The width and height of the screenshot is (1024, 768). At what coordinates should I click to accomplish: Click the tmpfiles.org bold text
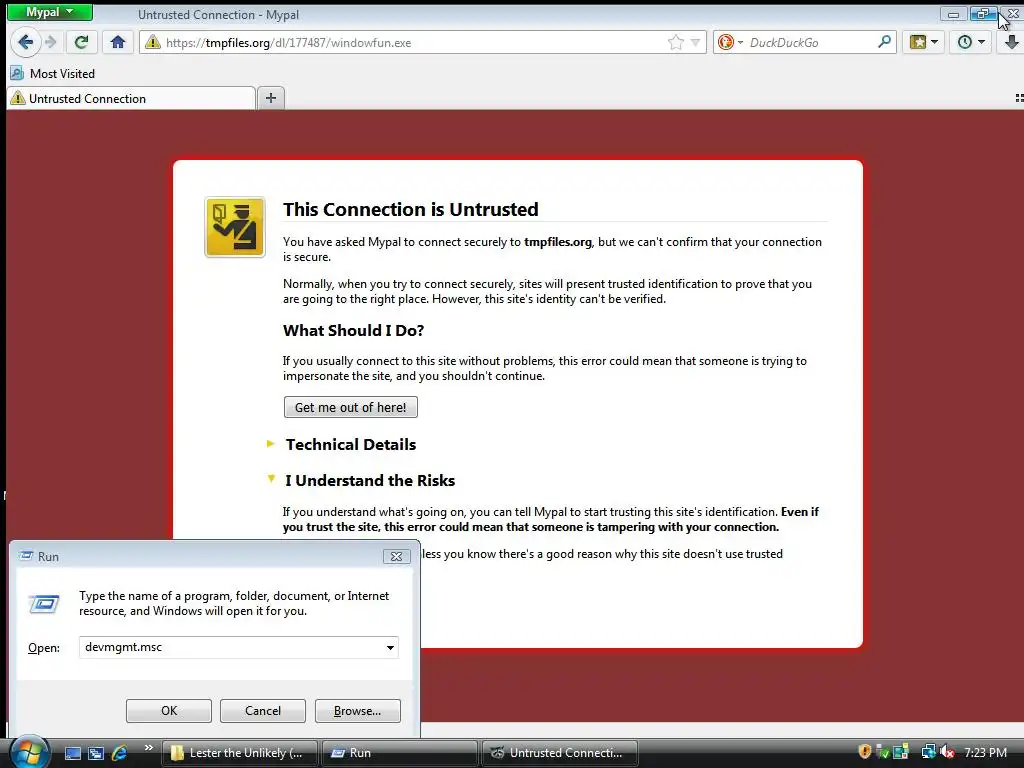point(558,242)
